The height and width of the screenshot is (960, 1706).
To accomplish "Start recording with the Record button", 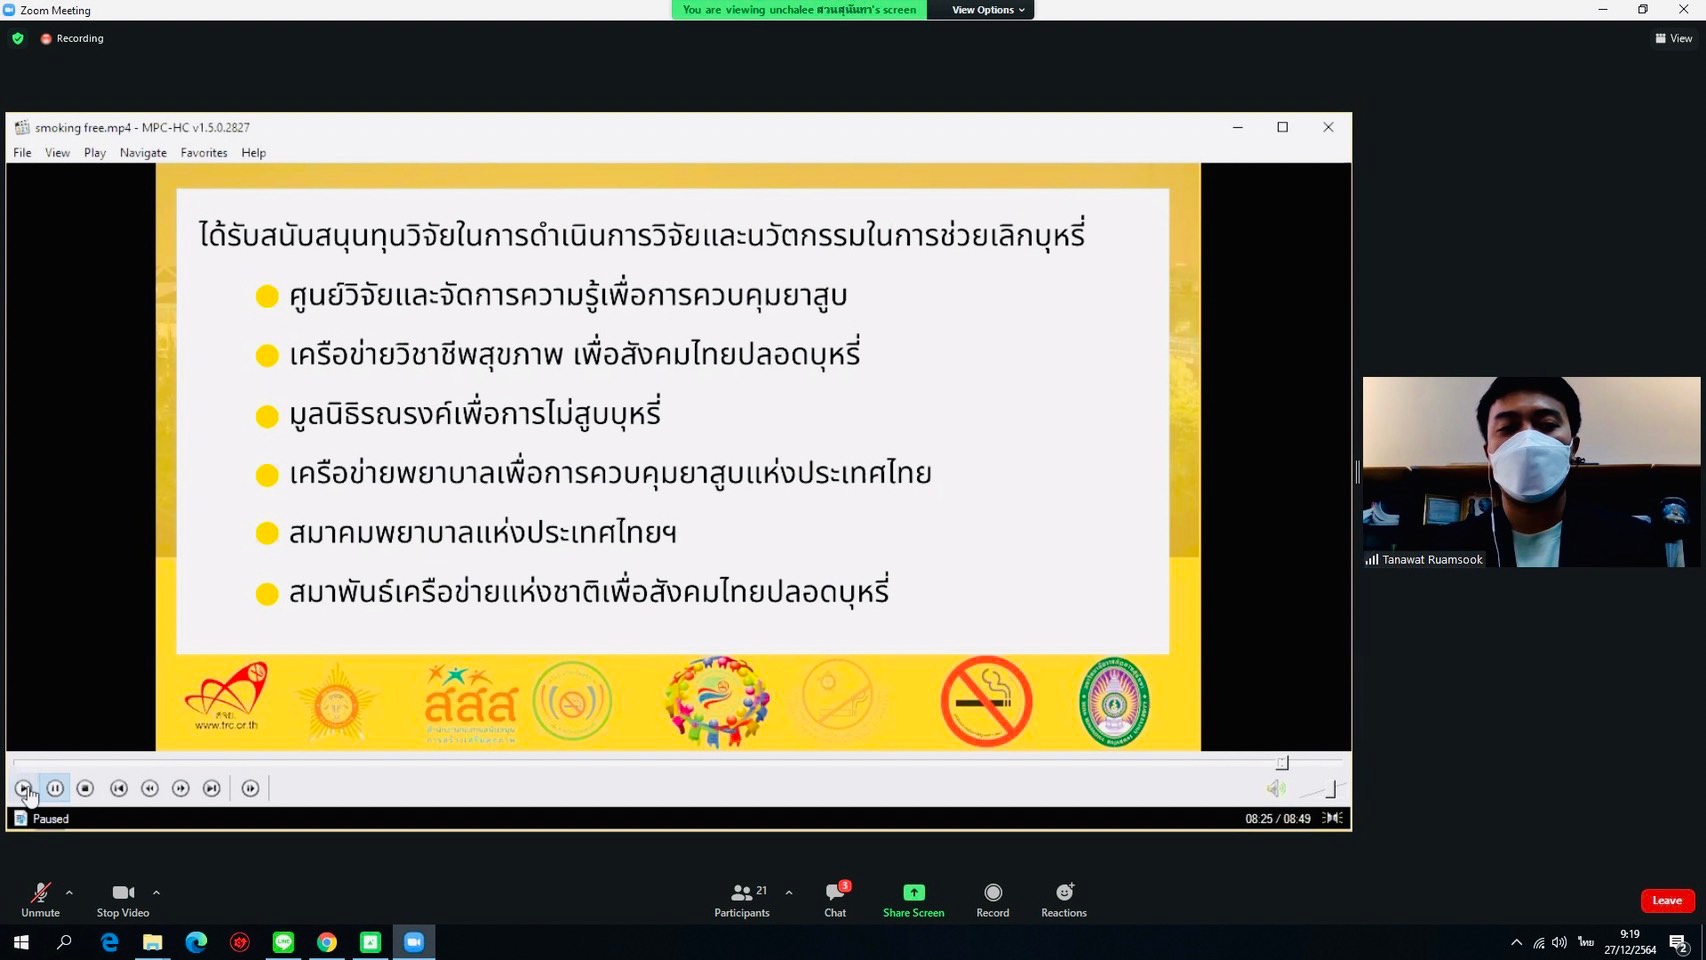I will [992, 899].
